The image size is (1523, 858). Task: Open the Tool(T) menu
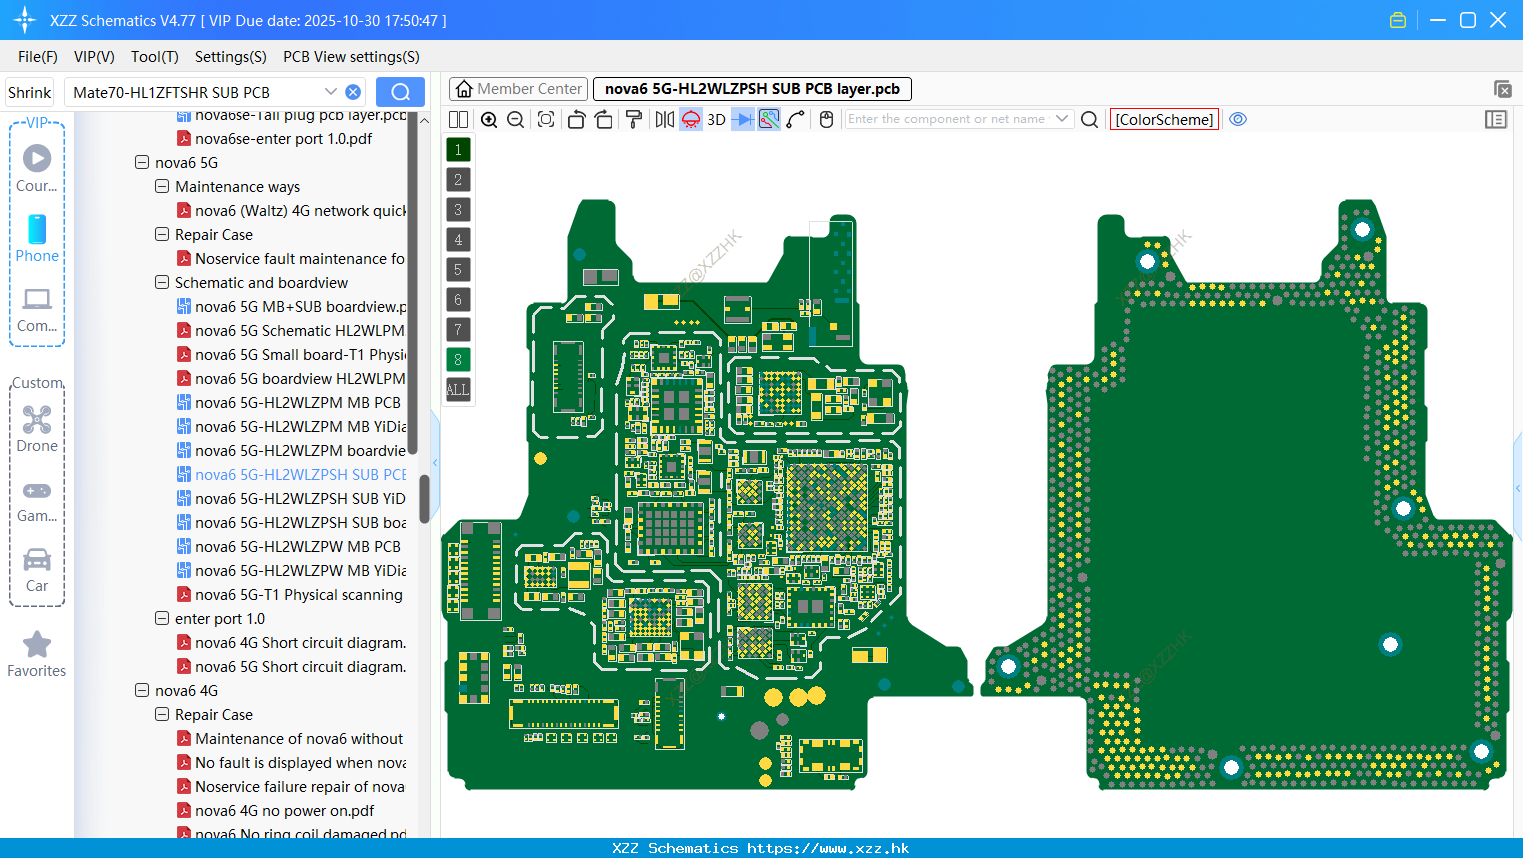pos(155,57)
